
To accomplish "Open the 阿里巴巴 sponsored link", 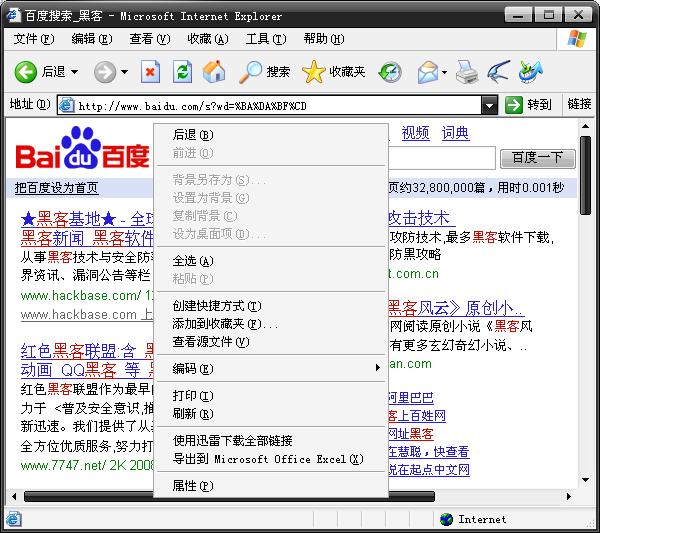I will click(411, 398).
